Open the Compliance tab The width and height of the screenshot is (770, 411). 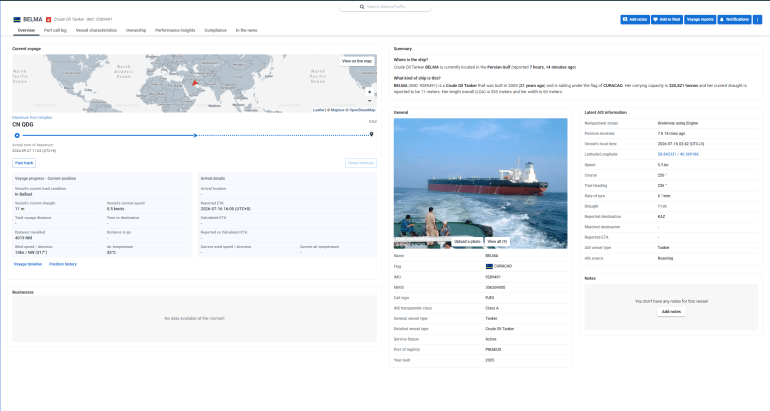point(216,30)
